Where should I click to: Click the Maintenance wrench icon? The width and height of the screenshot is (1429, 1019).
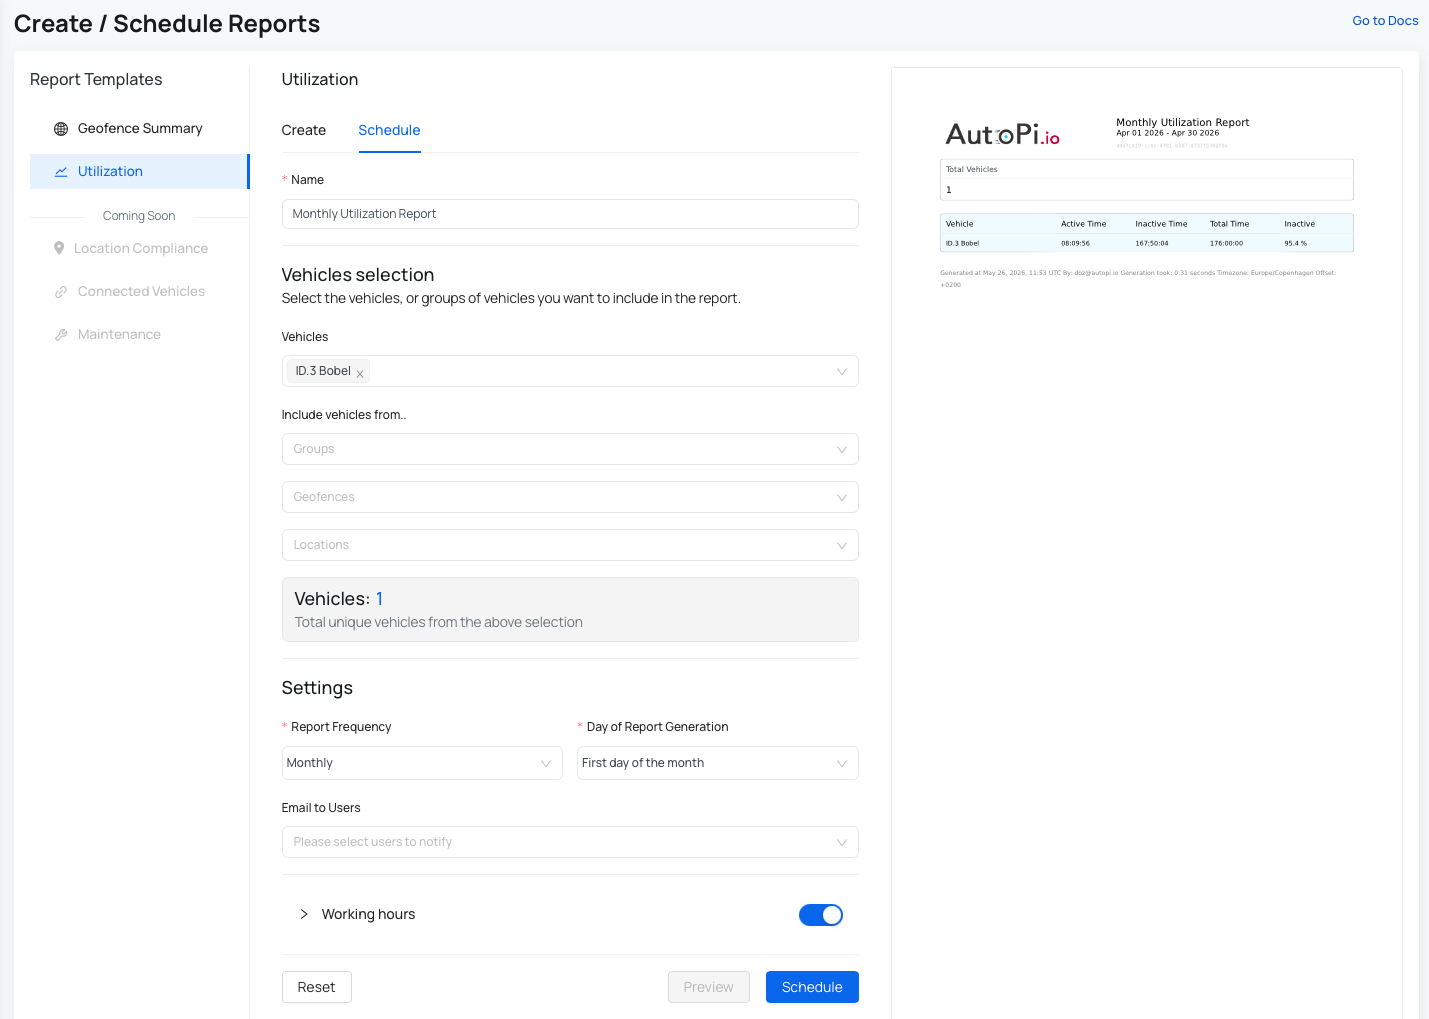61,335
